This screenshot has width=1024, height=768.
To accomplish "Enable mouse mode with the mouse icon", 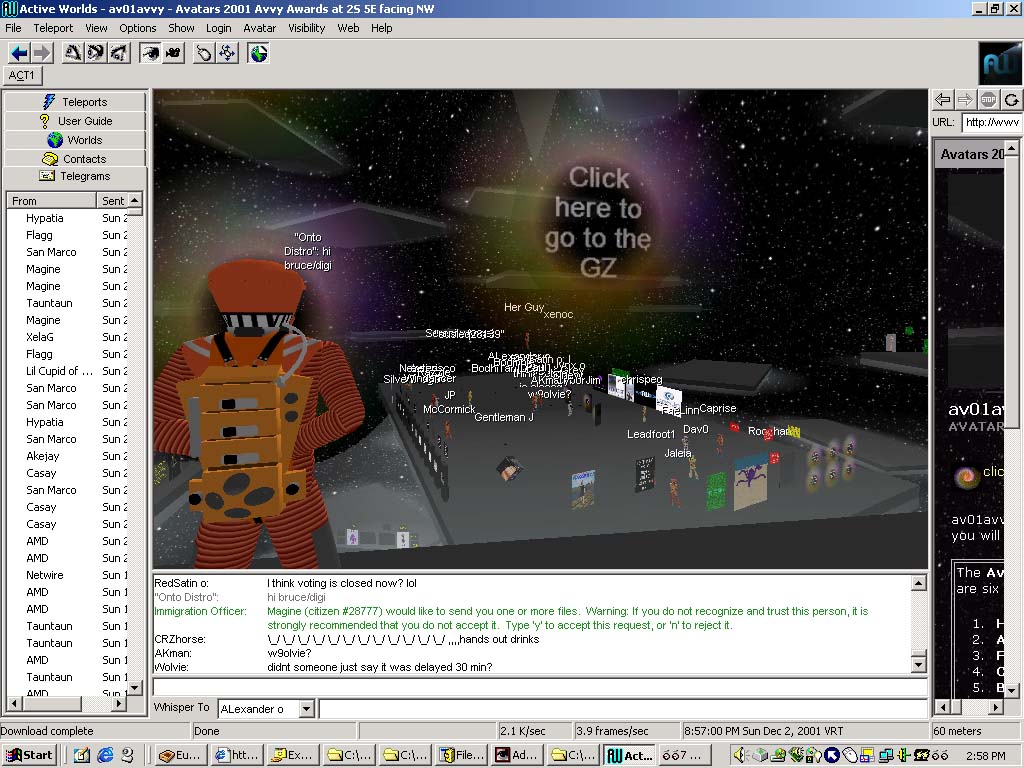I will [204, 53].
